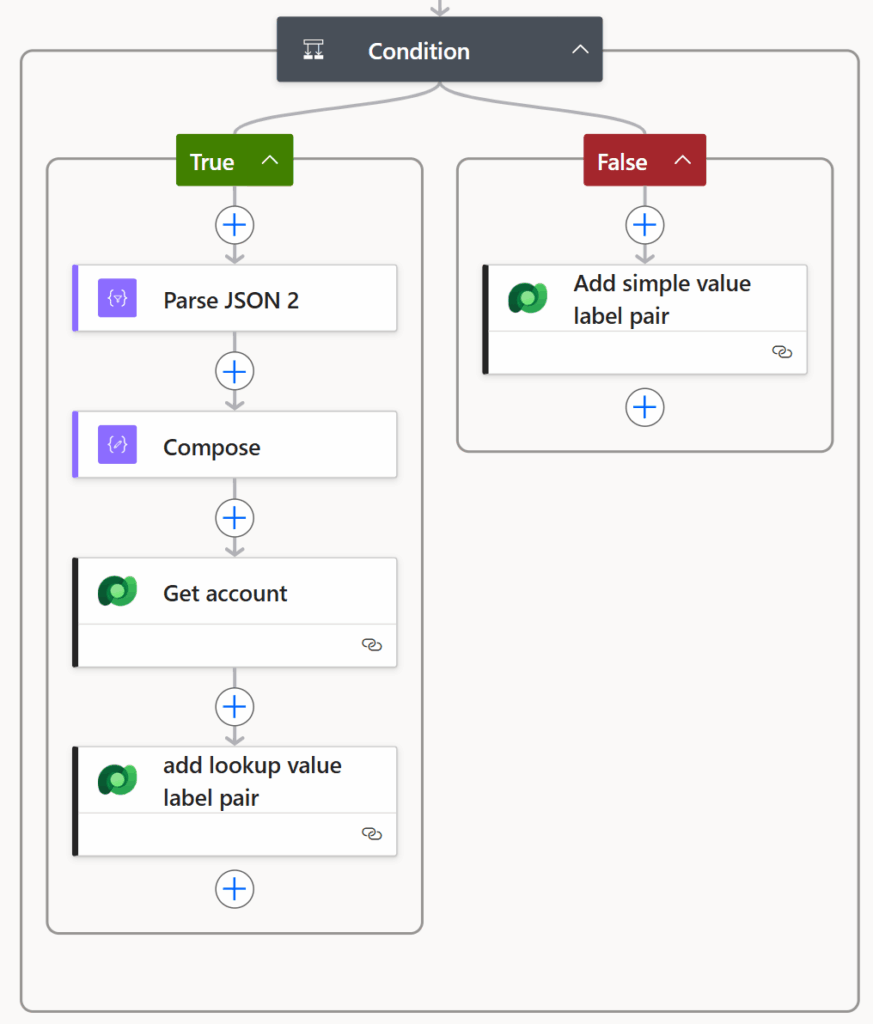Click the Condition control icon

tap(313, 50)
